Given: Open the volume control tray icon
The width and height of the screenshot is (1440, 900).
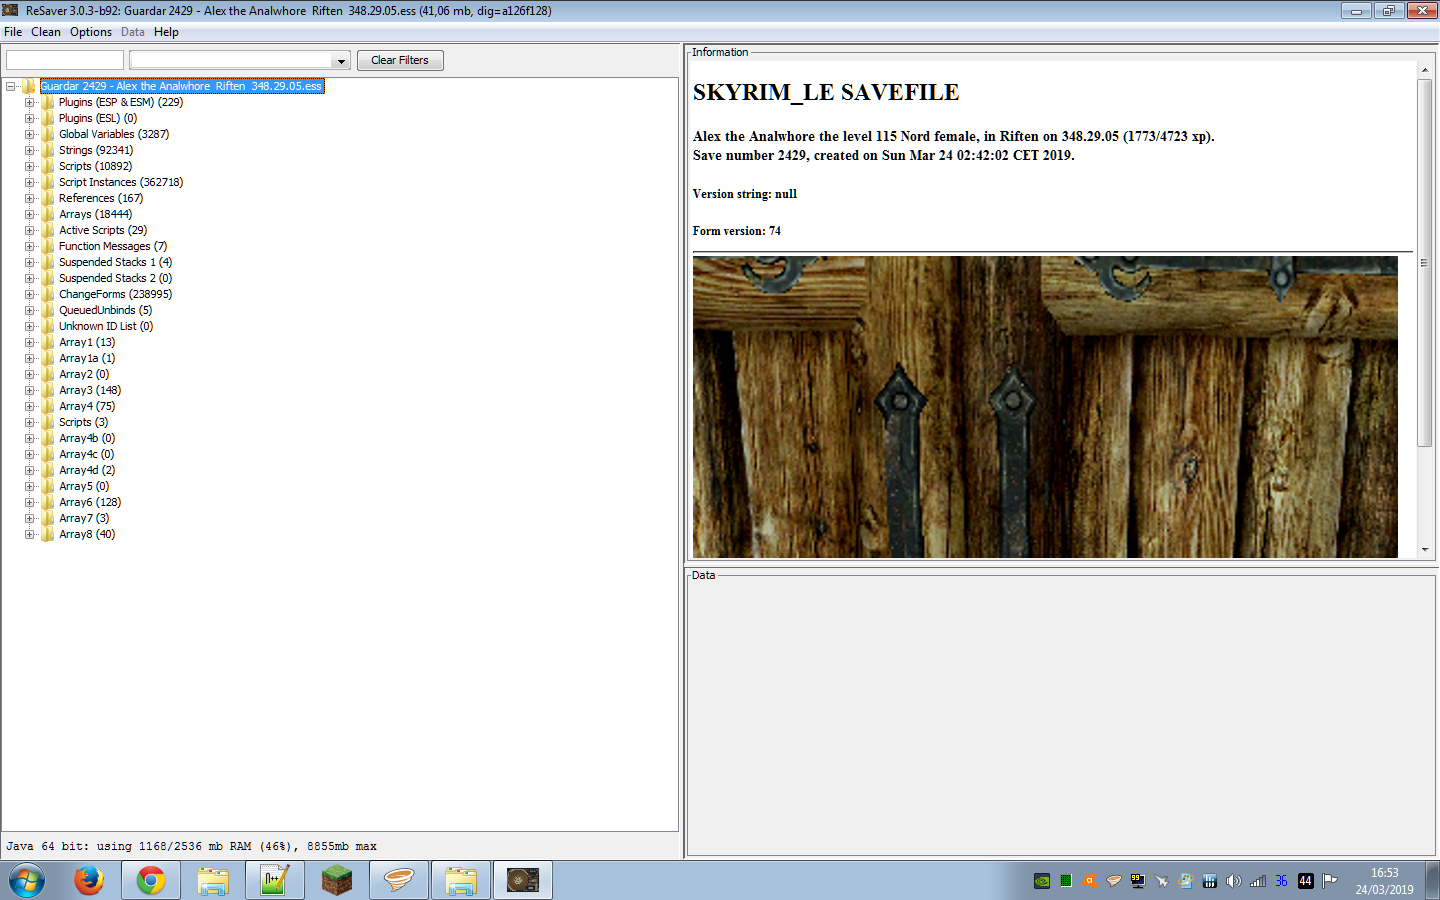Looking at the screenshot, I should pyautogui.click(x=1234, y=881).
